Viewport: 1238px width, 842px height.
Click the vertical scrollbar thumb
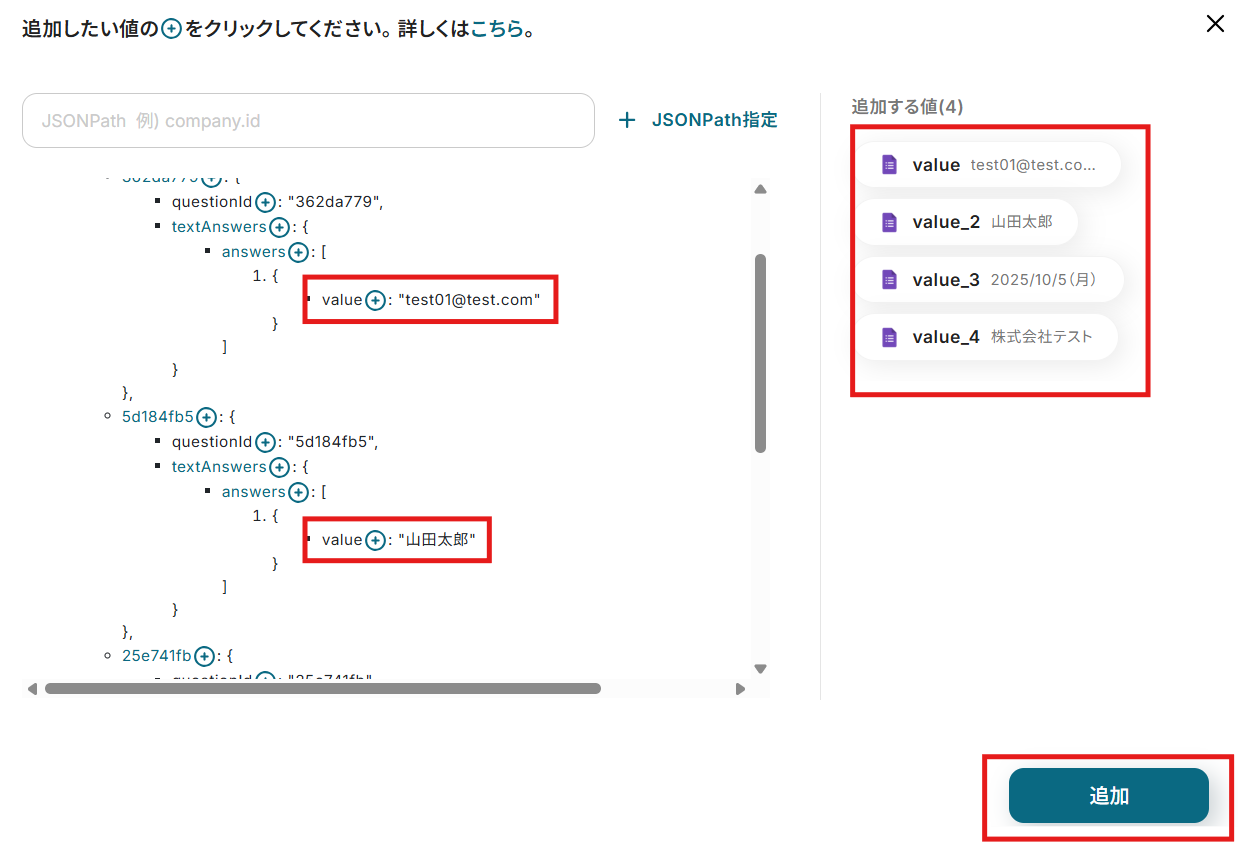760,353
